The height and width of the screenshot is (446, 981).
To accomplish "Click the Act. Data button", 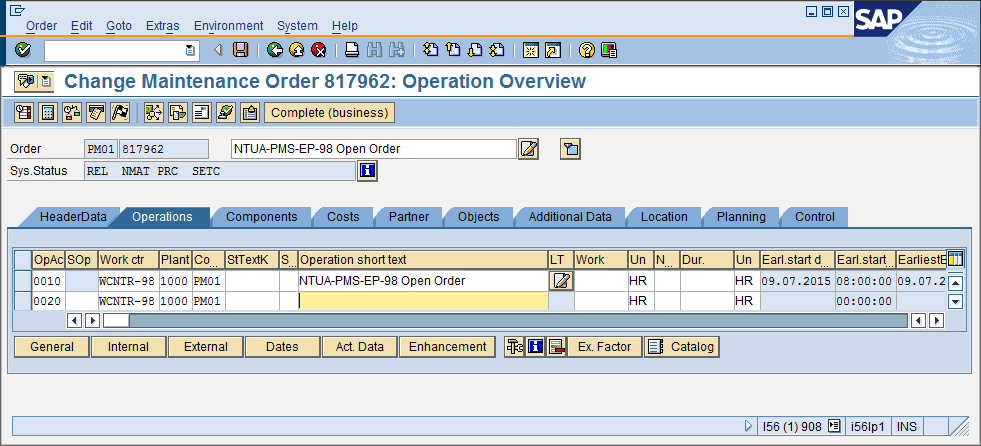I will pos(359,347).
